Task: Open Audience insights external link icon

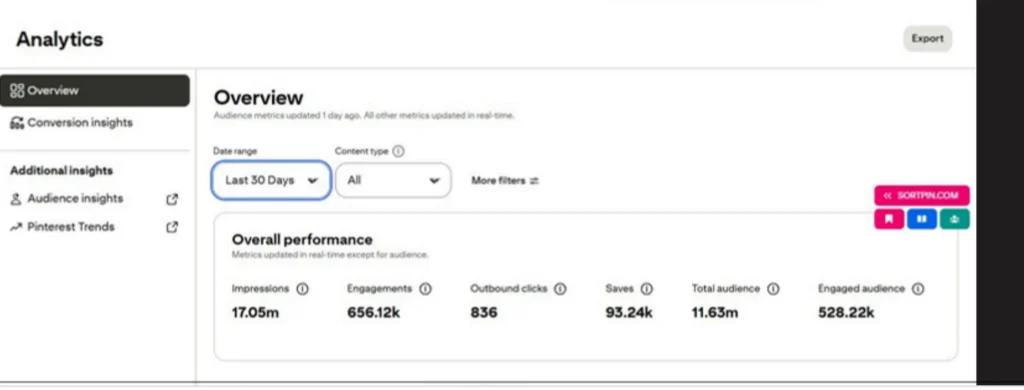Action: coord(172,199)
